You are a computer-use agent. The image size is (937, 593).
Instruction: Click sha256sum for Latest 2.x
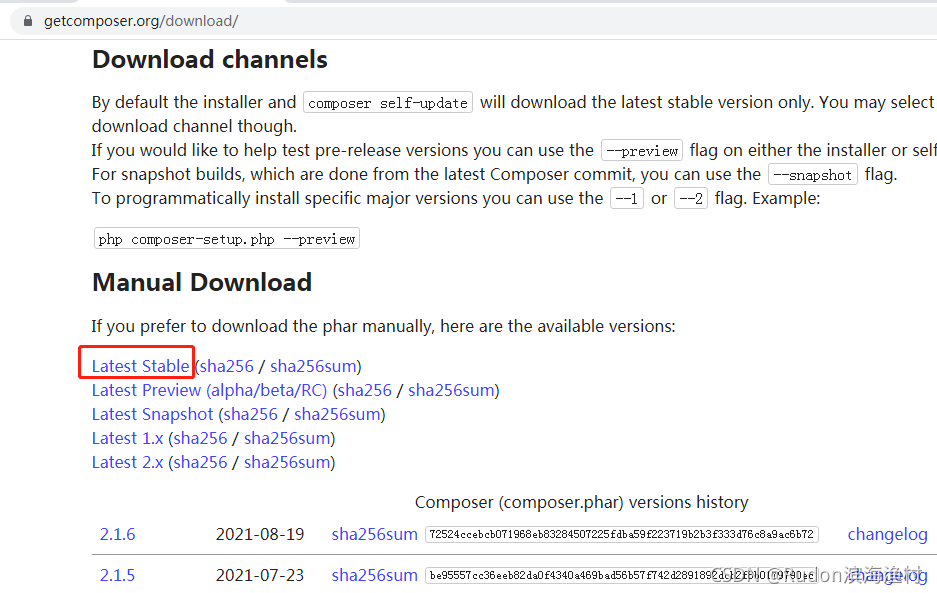(x=287, y=461)
